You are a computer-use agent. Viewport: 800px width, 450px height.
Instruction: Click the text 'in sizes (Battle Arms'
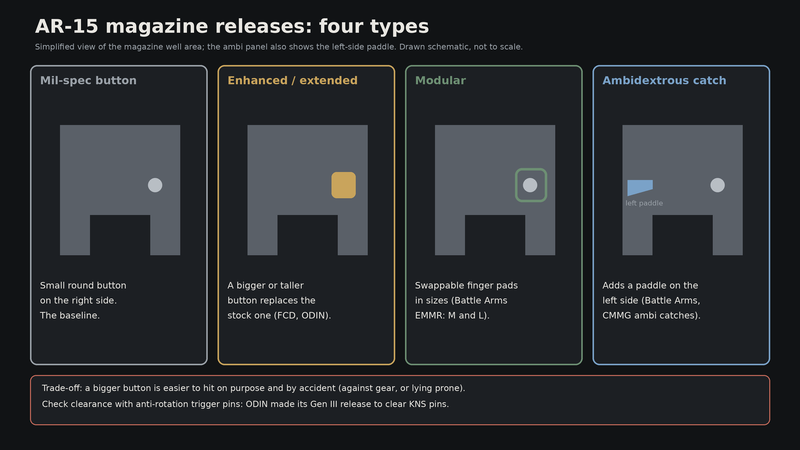pyautogui.click(x=461, y=301)
